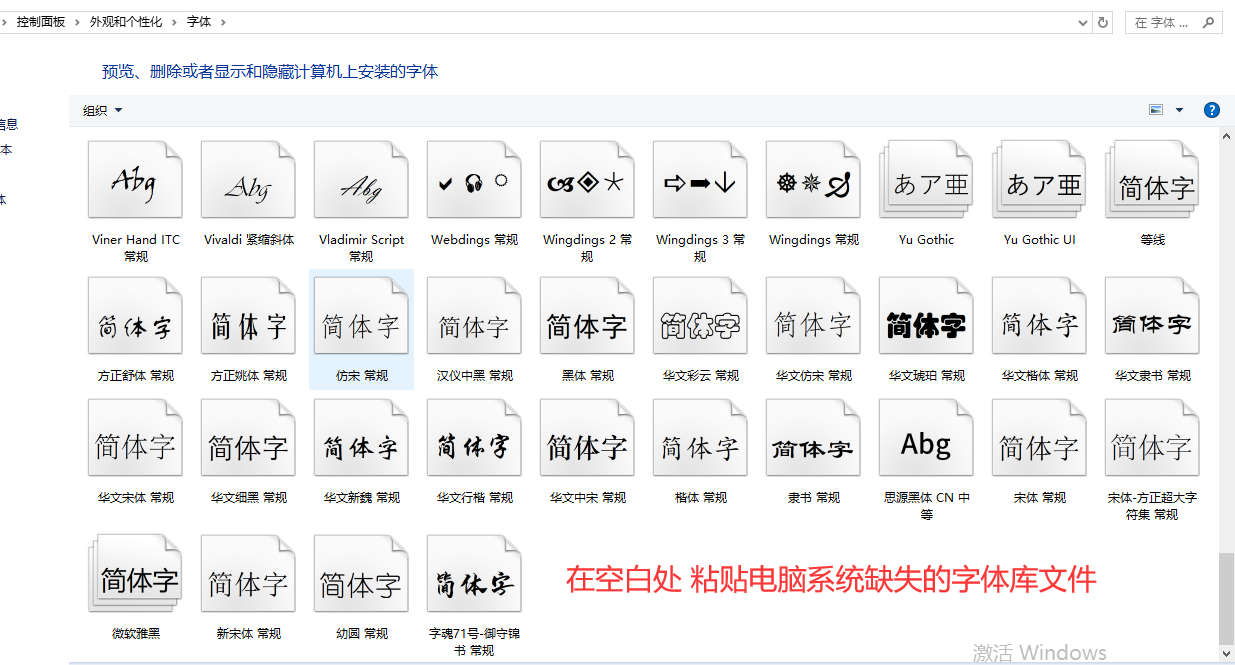
Task: Change view with the view layout icon
Action: 1157,110
